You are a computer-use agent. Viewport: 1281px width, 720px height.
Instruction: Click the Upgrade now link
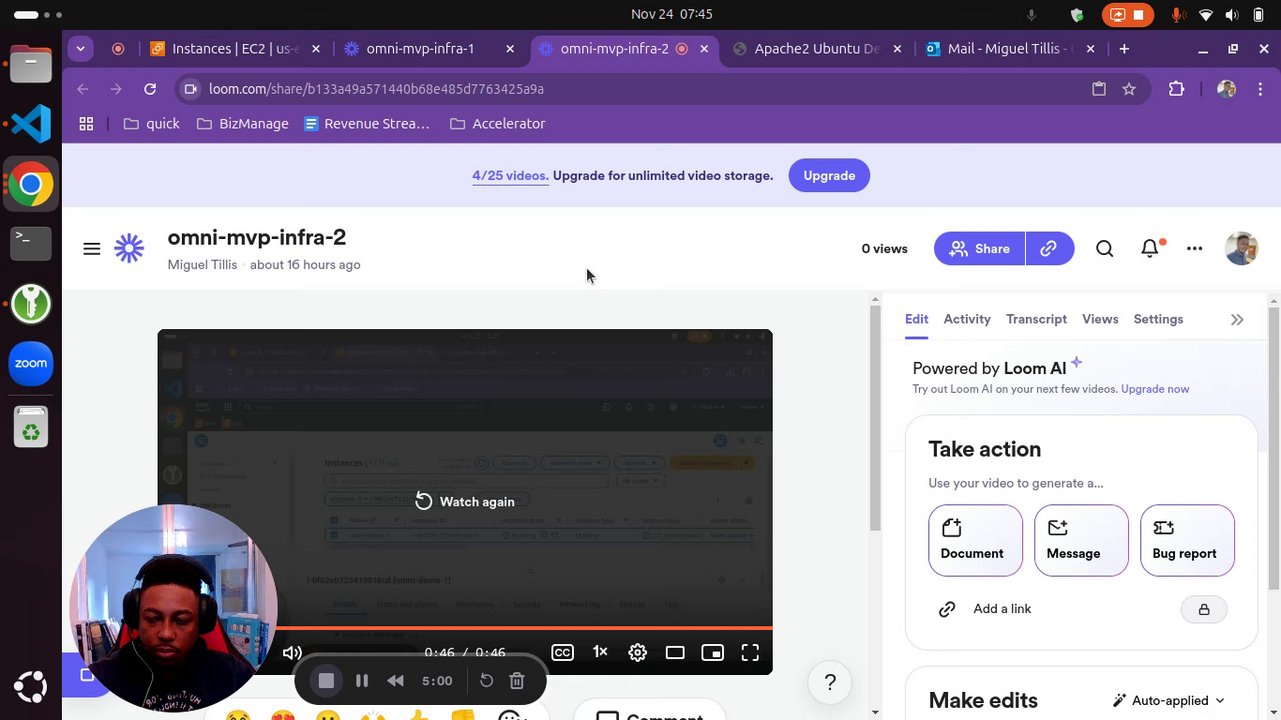pos(1155,389)
